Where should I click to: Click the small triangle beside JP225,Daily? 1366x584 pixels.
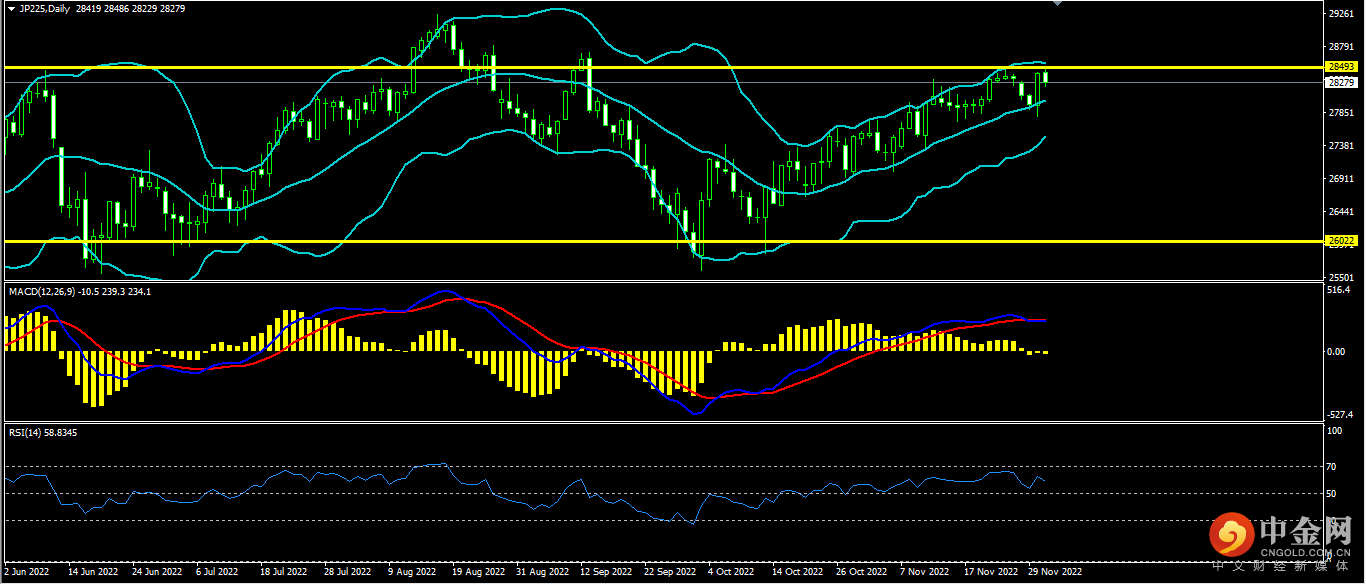(11, 8)
